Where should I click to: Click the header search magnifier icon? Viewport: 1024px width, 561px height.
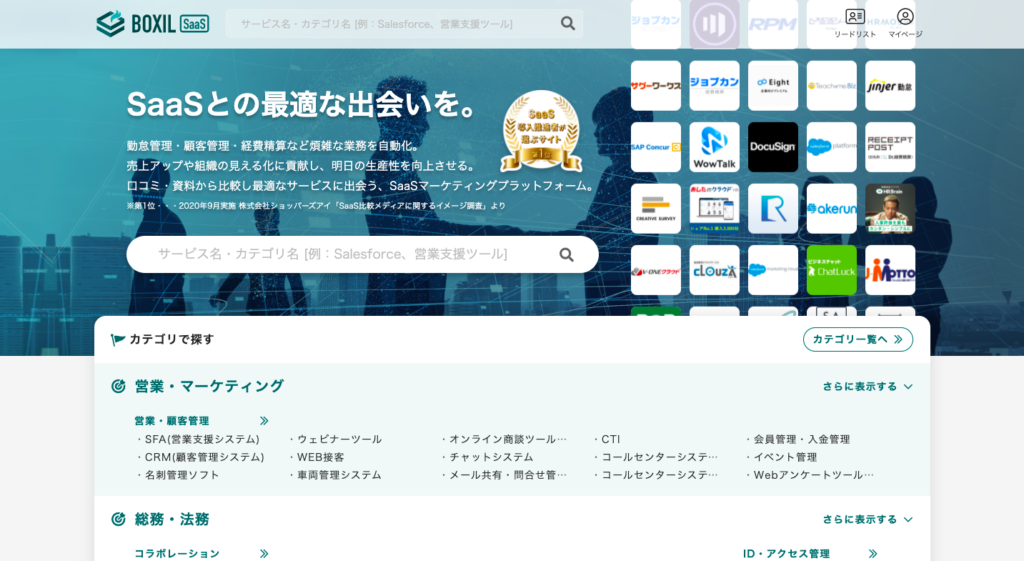pos(568,24)
